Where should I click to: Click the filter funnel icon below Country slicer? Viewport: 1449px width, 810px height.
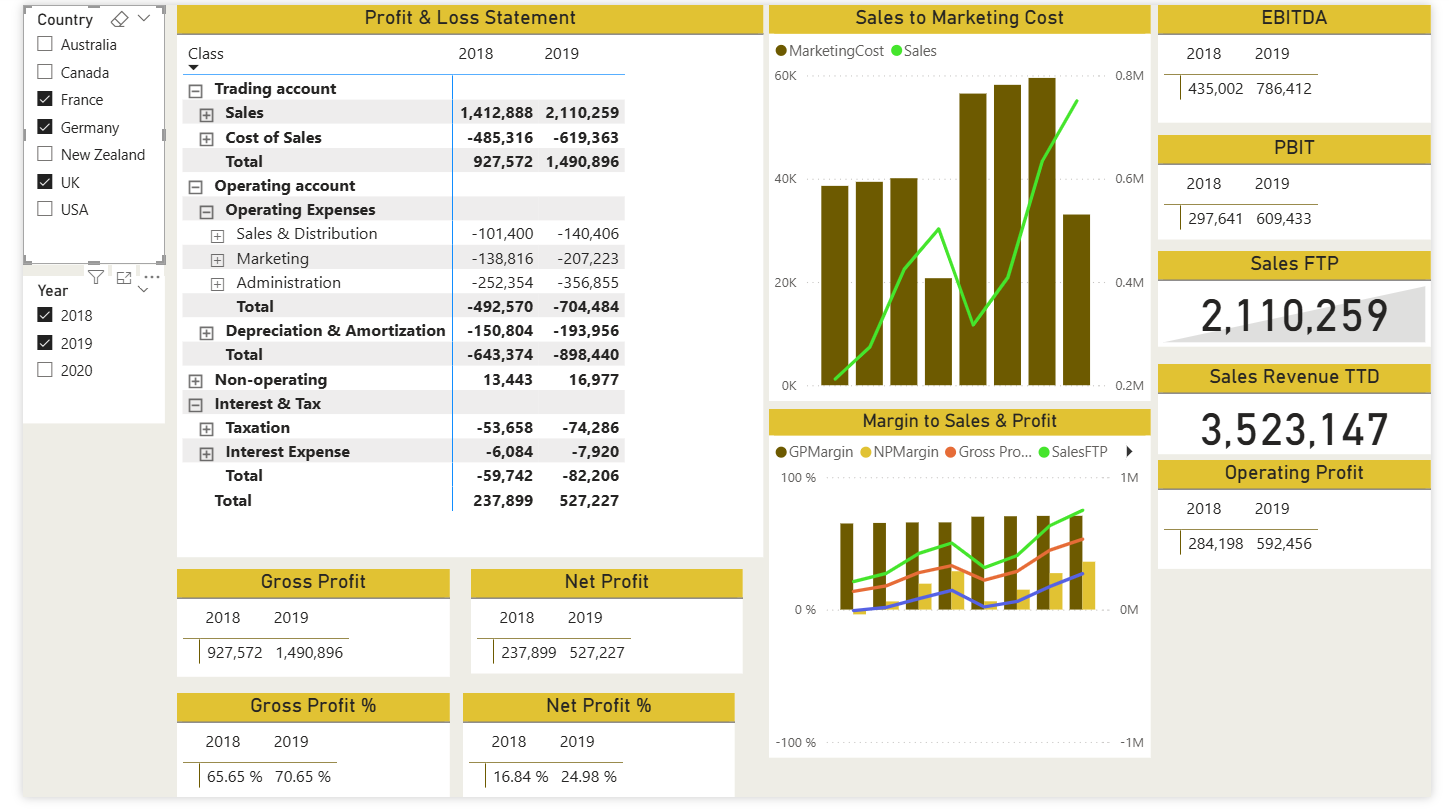click(95, 277)
